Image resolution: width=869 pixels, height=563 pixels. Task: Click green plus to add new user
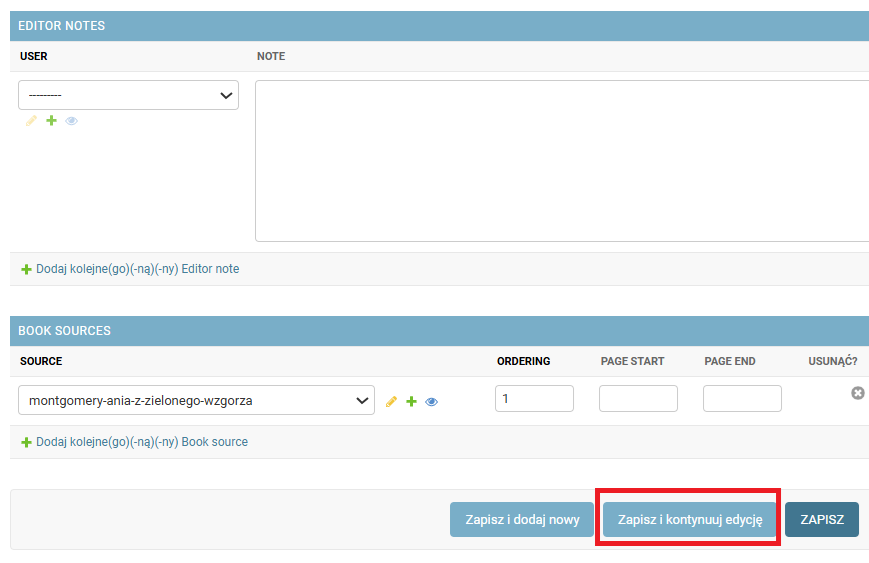coord(52,120)
